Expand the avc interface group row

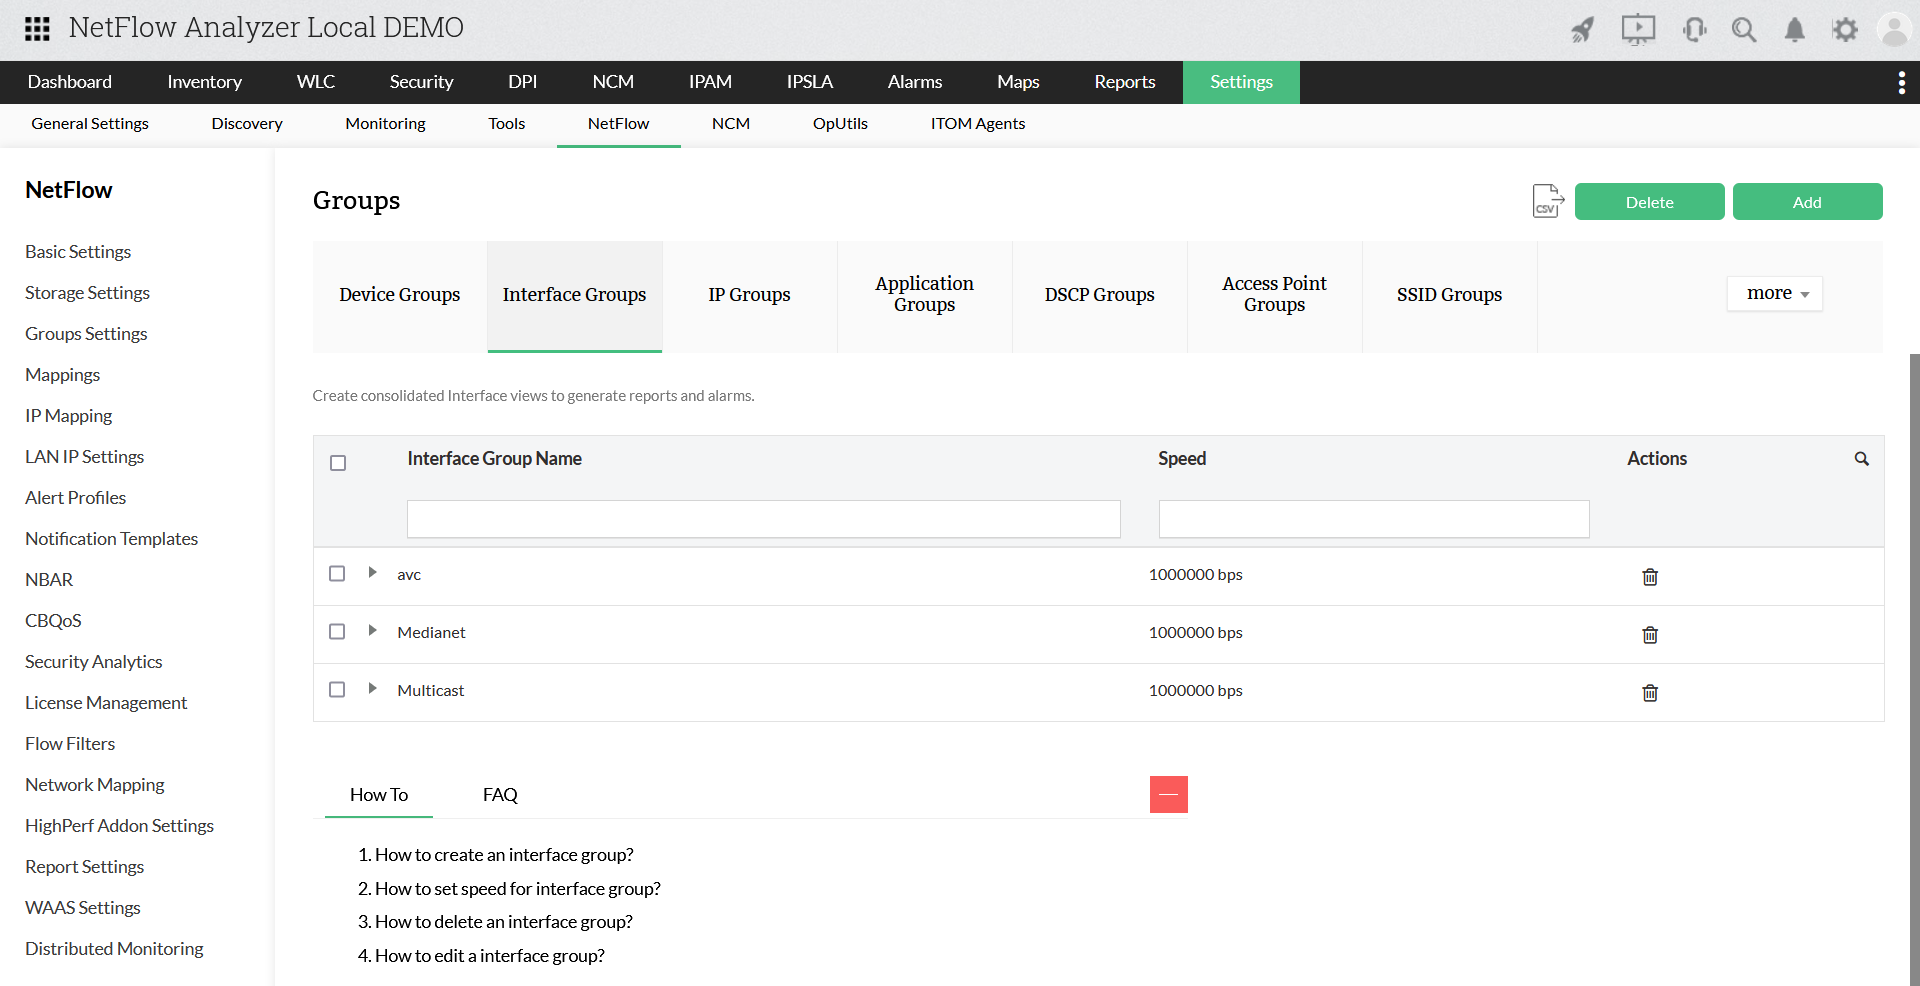[x=372, y=573]
